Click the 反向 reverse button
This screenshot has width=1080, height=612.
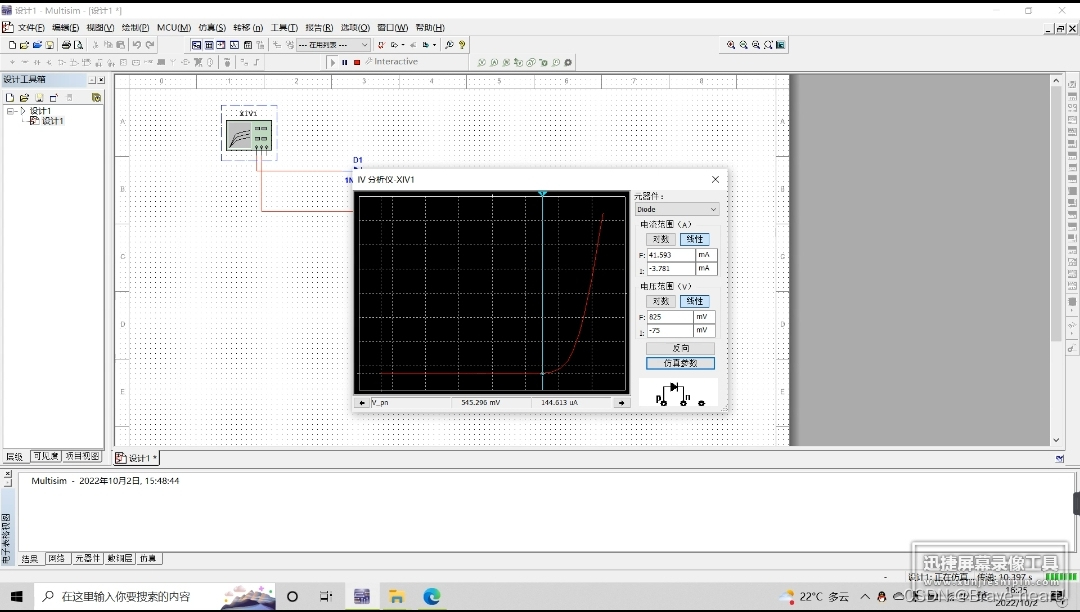(x=680, y=348)
